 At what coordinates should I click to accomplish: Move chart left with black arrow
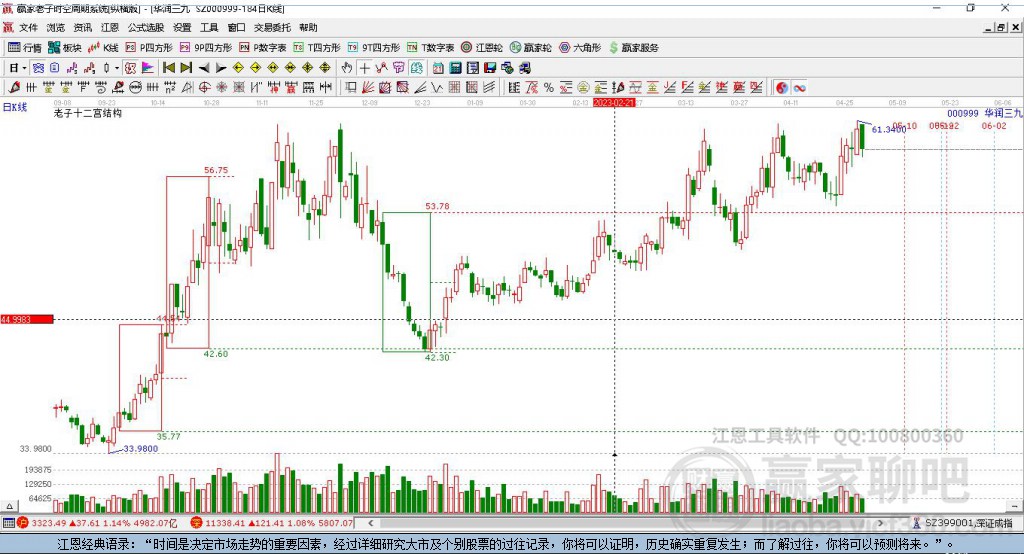pyautogui.click(x=204, y=68)
